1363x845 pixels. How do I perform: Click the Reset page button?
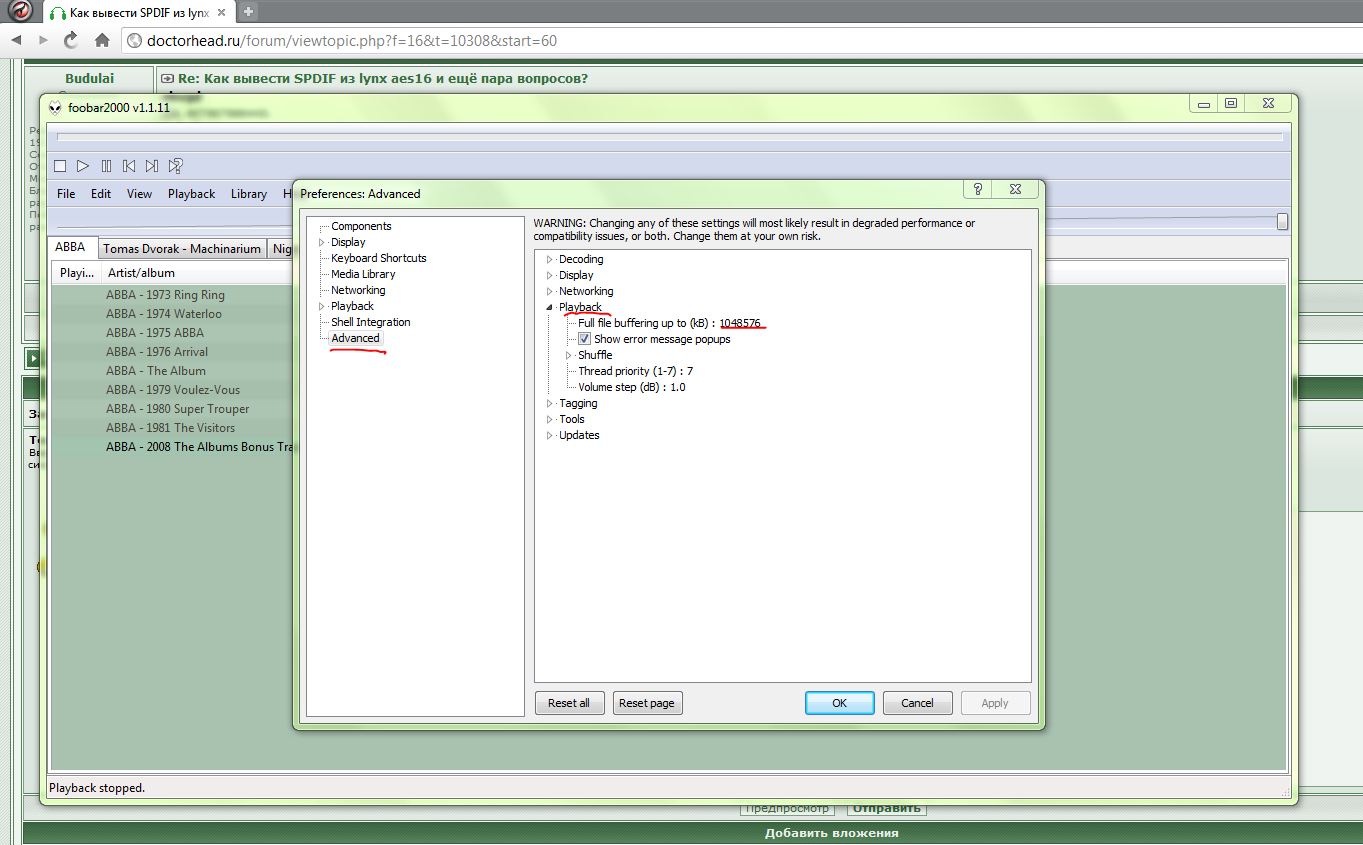click(x=647, y=703)
